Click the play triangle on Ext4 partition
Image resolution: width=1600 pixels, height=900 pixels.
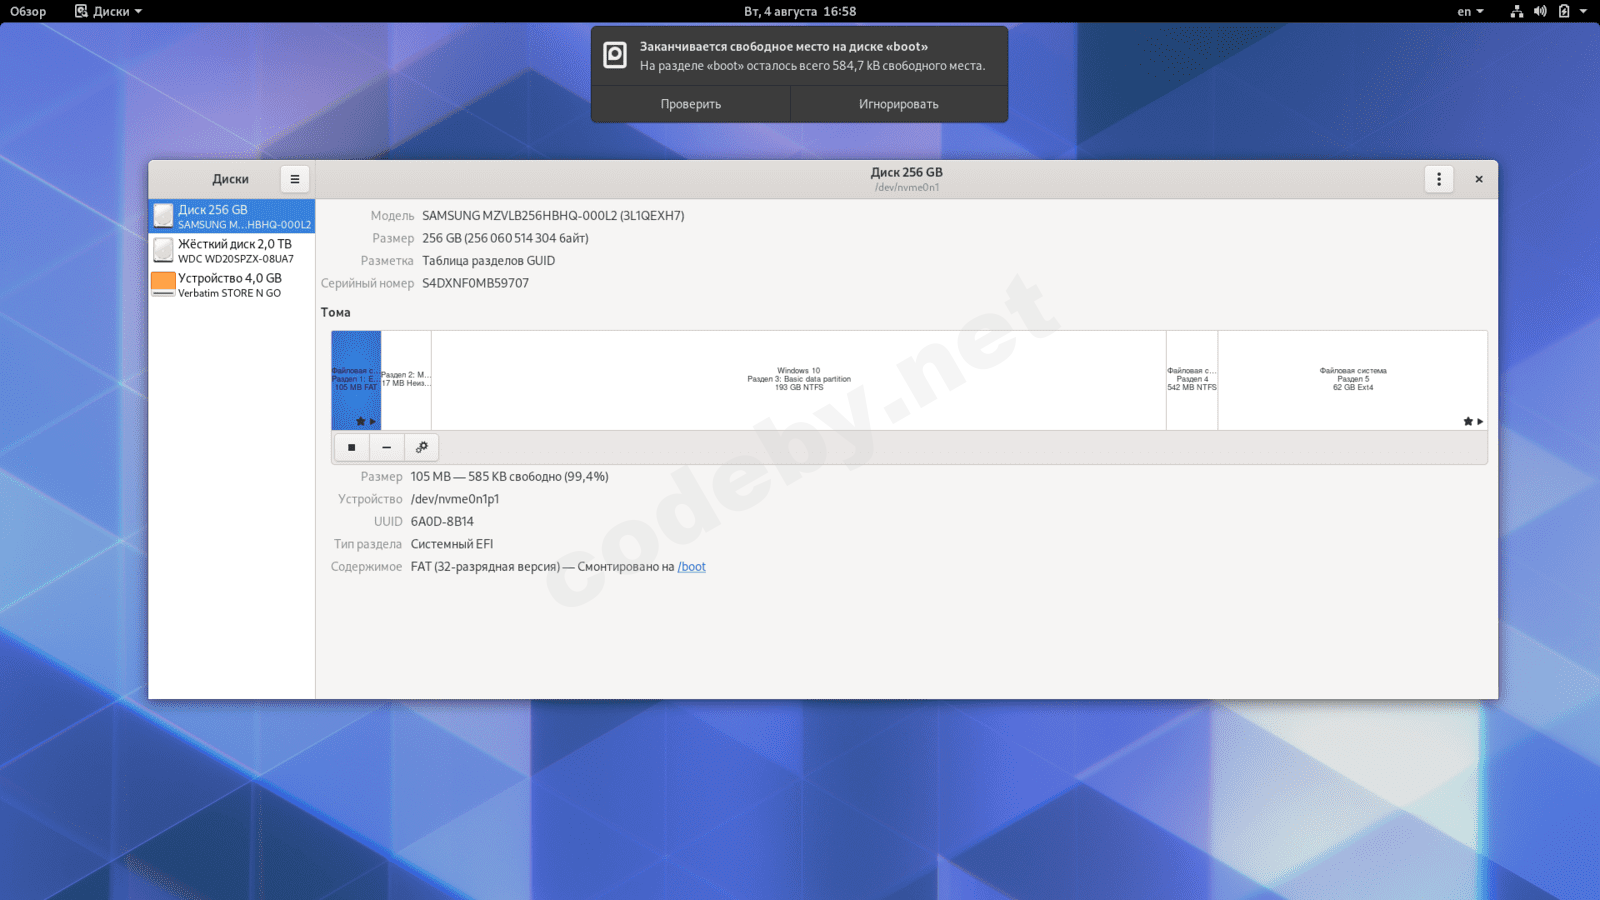point(1480,421)
